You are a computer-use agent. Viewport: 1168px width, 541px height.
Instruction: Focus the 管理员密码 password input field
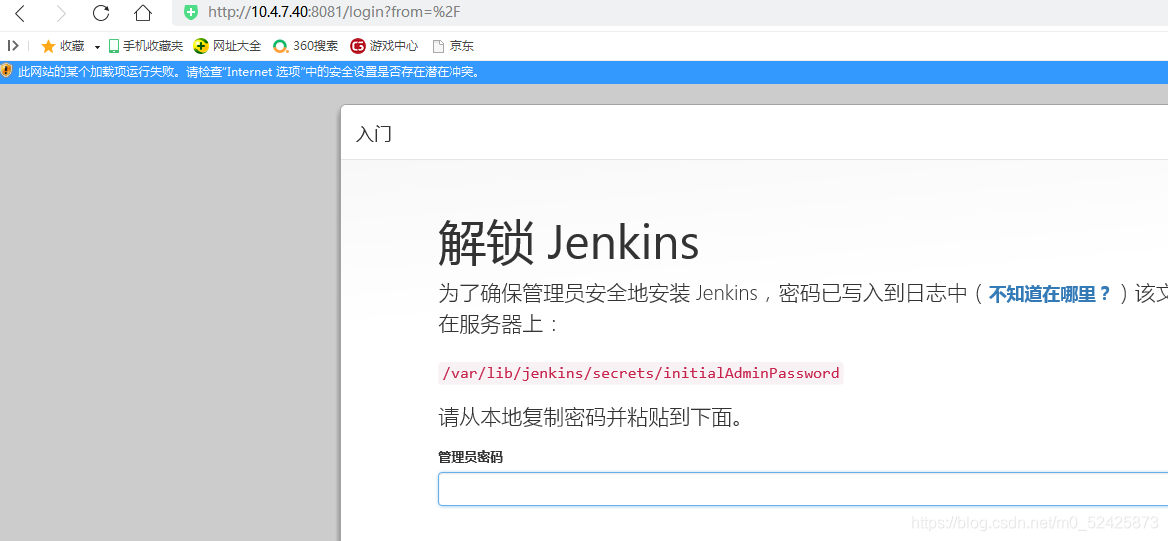click(x=803, y=489)
